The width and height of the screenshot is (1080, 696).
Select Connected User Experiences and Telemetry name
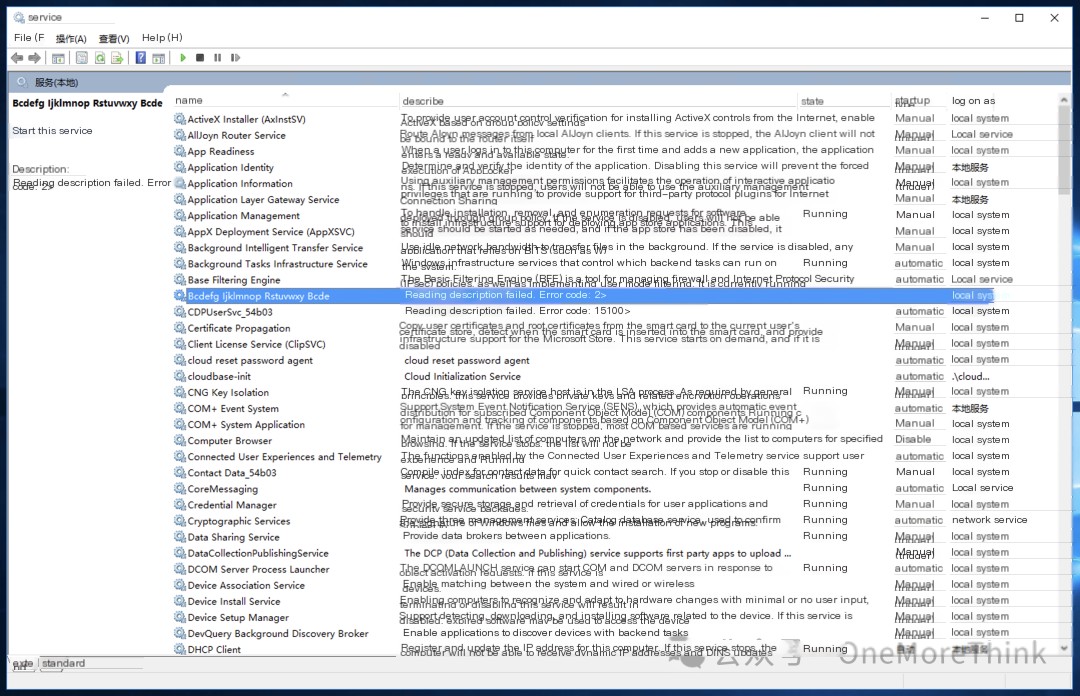click(284, 457)
